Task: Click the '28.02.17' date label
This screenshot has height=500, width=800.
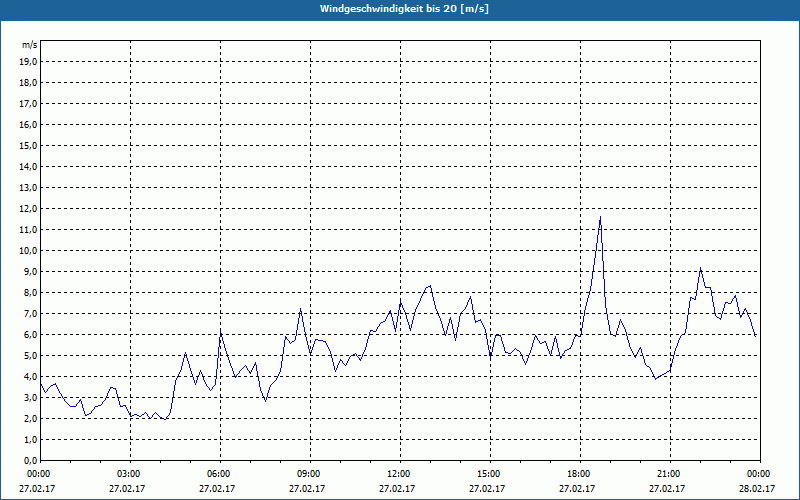Action: (757, 488)
